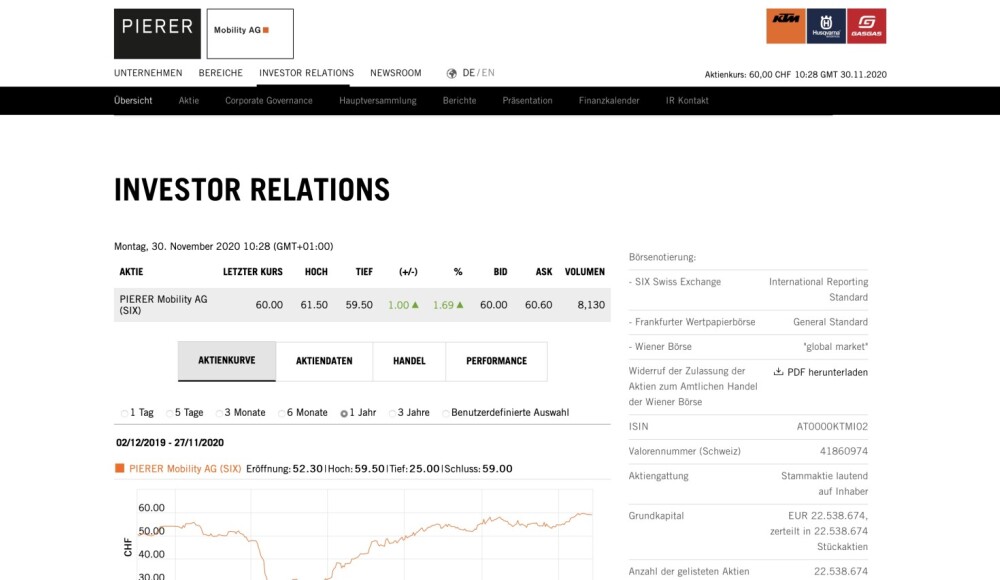Switch language to EN
1000x580 pixels.
[x=488, y=73]
